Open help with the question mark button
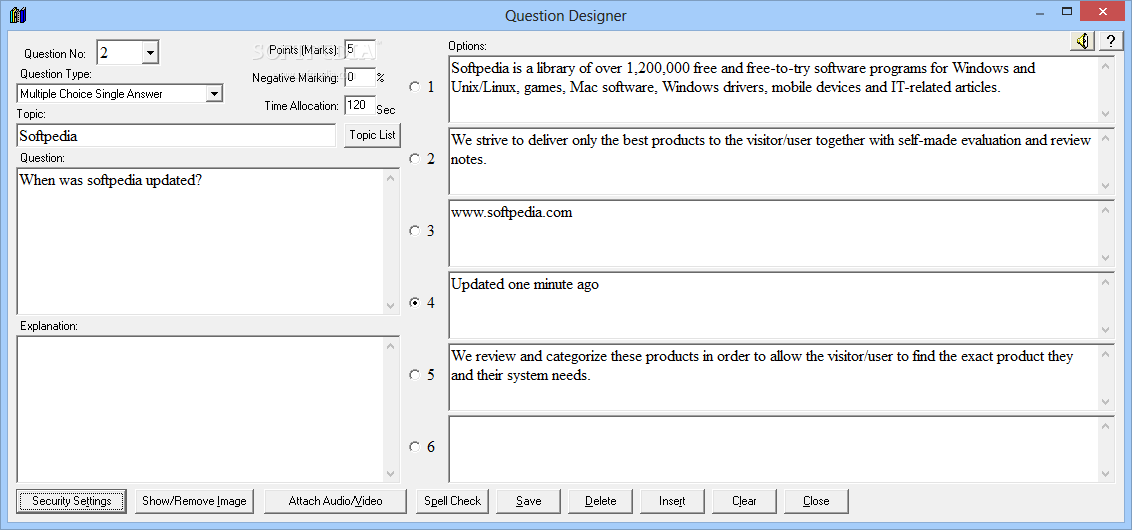1132x530 pixels. pos(1110,42)
